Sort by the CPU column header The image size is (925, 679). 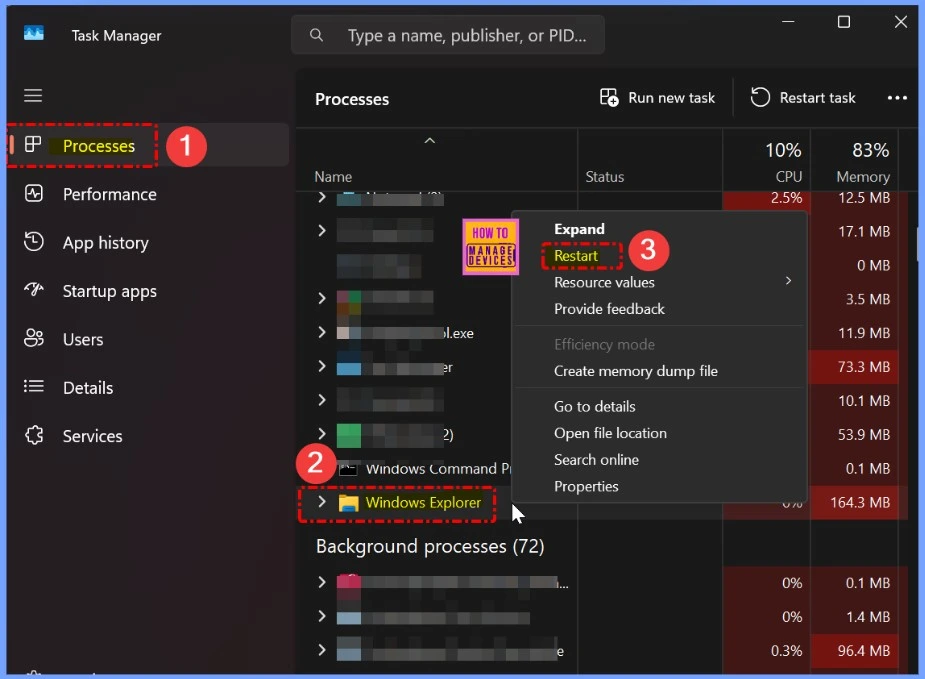pos(788,176)
